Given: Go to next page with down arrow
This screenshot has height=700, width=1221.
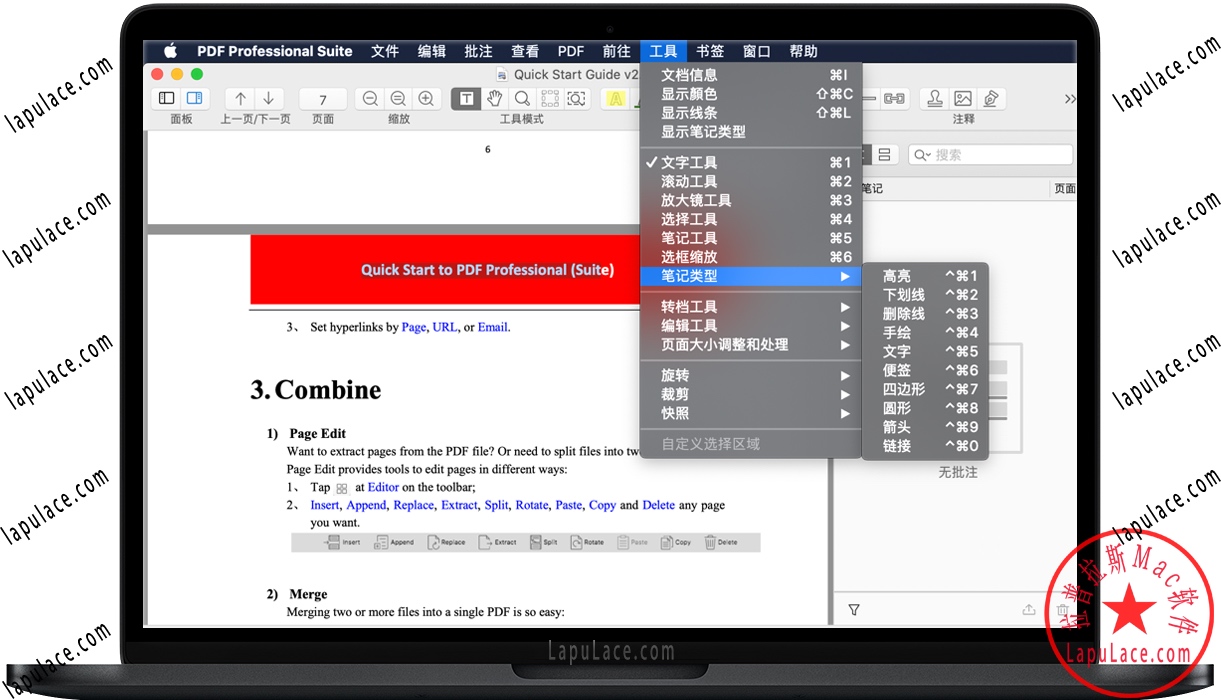Looking at the screenshot, I should pos(269,98).
